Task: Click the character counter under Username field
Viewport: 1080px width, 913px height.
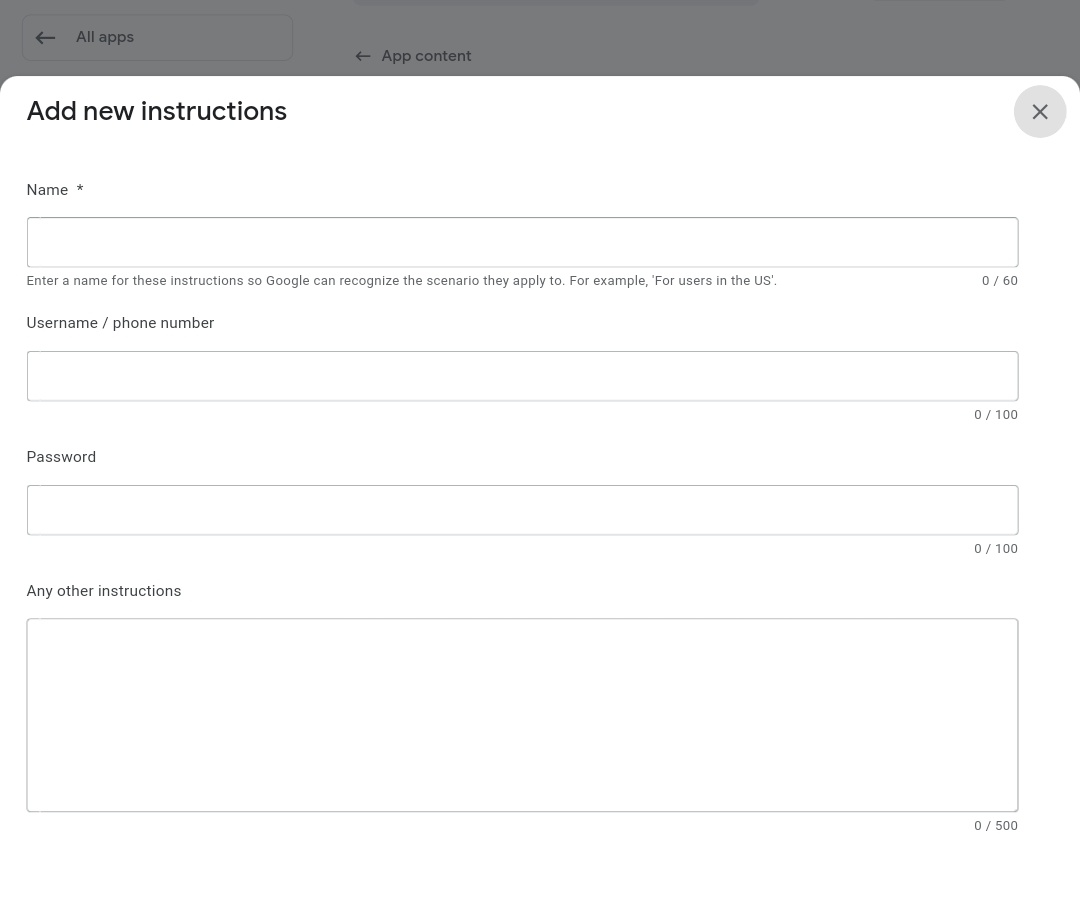Action: (995, 415)
